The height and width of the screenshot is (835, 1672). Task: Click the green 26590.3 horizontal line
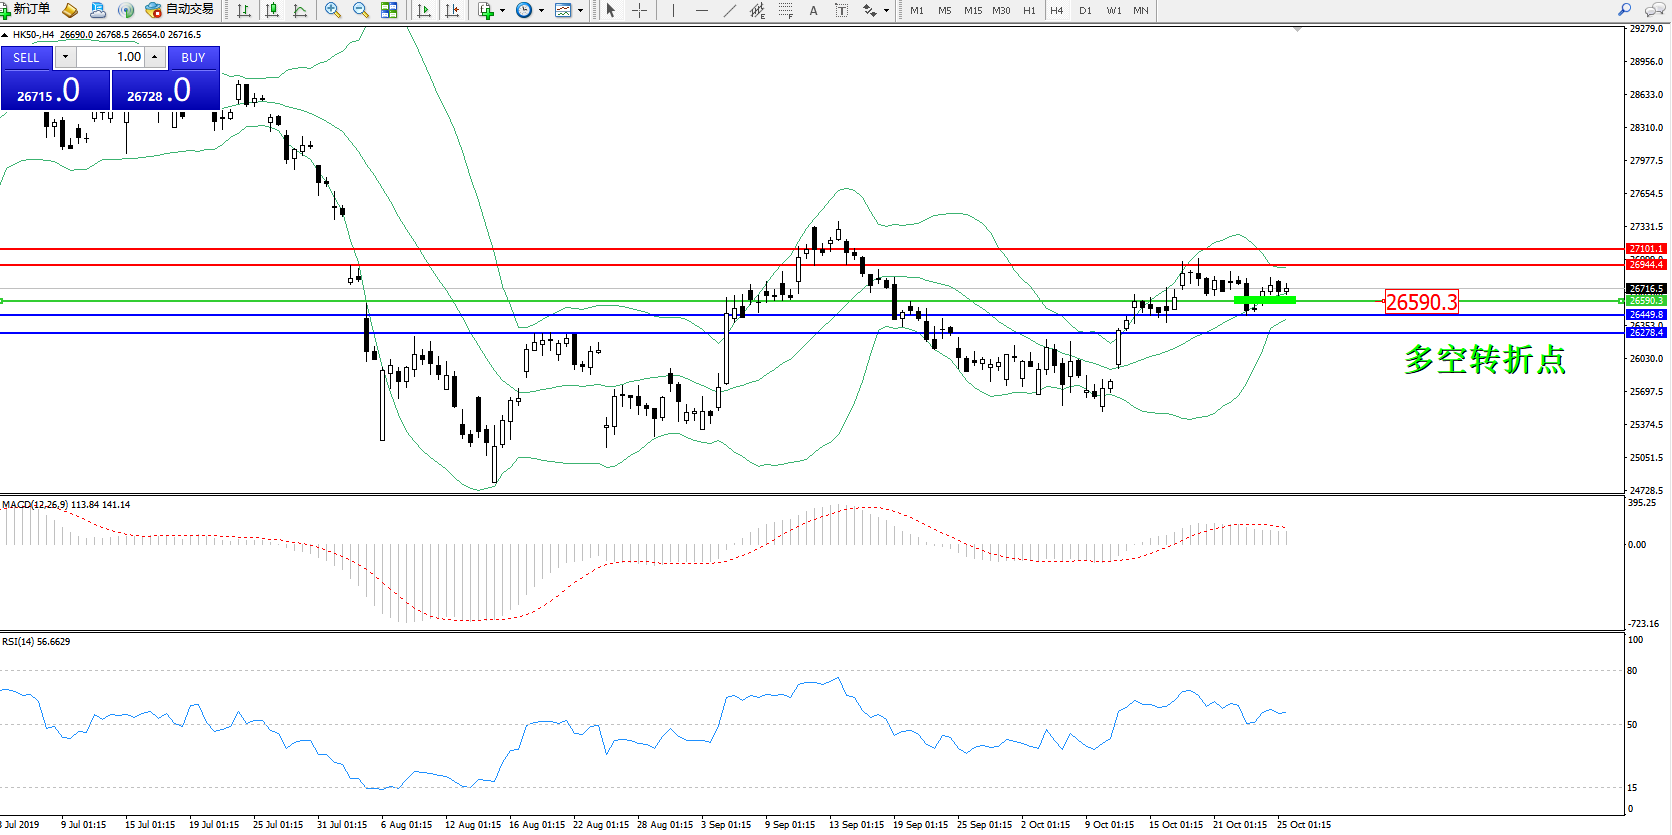[x=800, y=301]
